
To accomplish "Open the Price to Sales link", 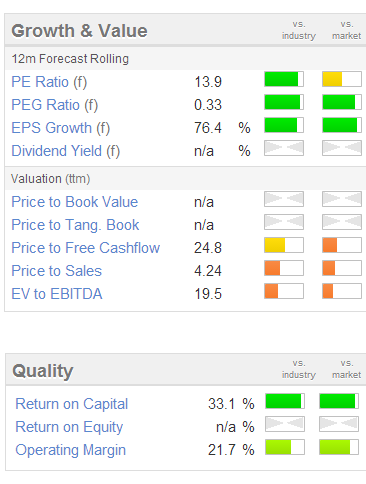I will tap(56, 271).
